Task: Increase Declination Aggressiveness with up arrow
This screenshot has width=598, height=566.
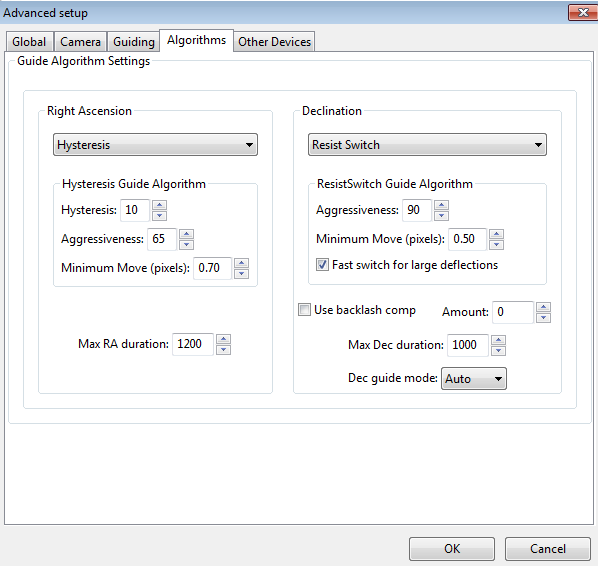Action: [441, 205]
